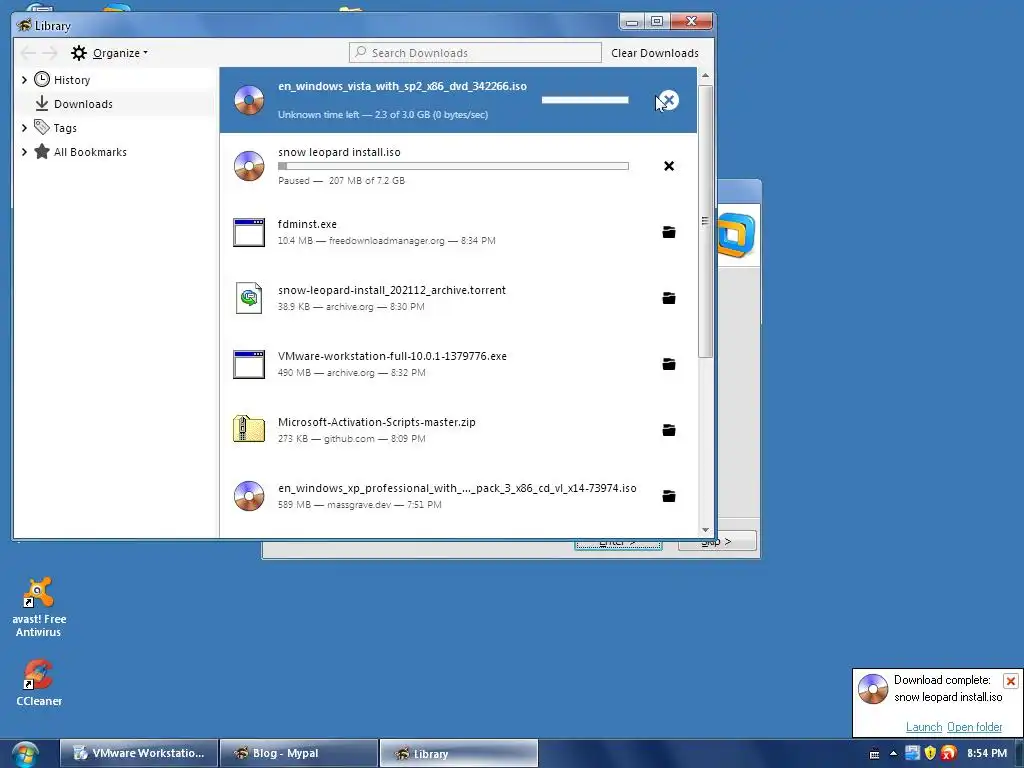The image size is (1024, 768).
Task: Cancel the Windows Vista ISO download
Action: tap(668, 101)
